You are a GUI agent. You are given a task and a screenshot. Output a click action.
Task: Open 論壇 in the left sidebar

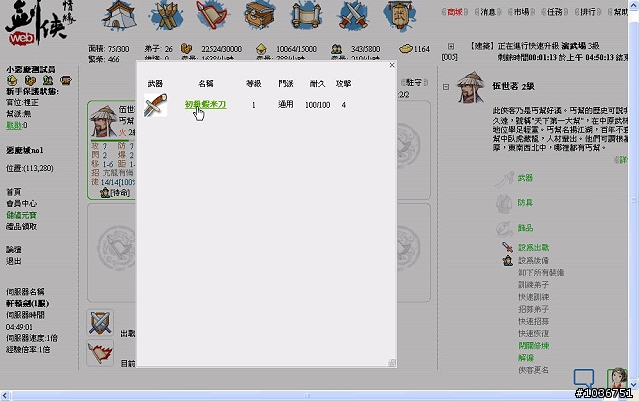13,249
